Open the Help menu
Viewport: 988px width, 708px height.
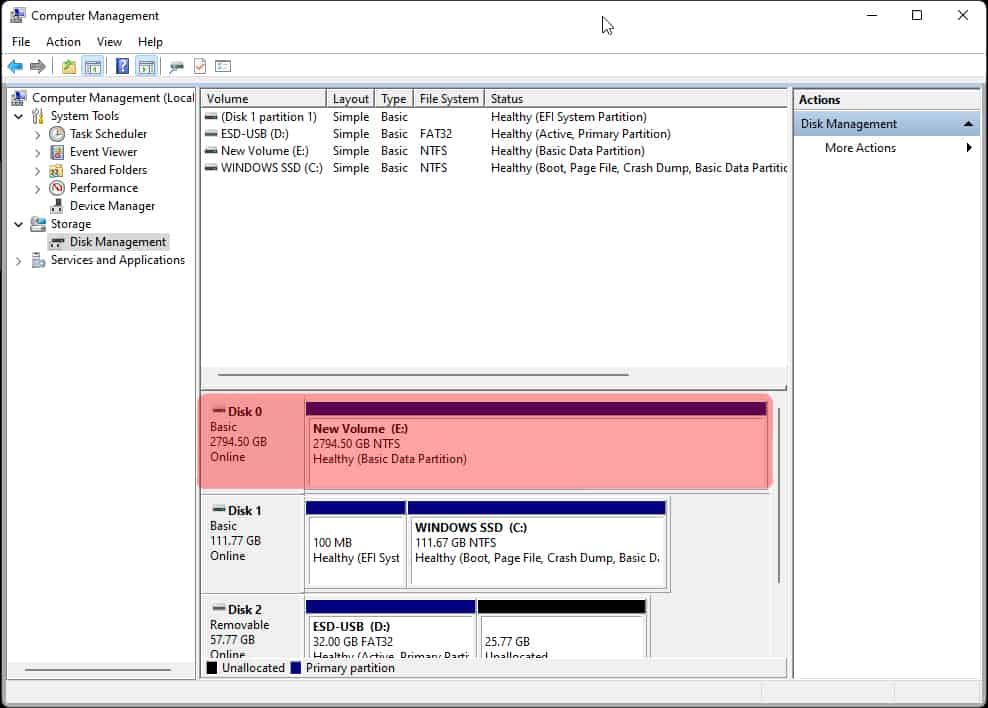[150, 42]
